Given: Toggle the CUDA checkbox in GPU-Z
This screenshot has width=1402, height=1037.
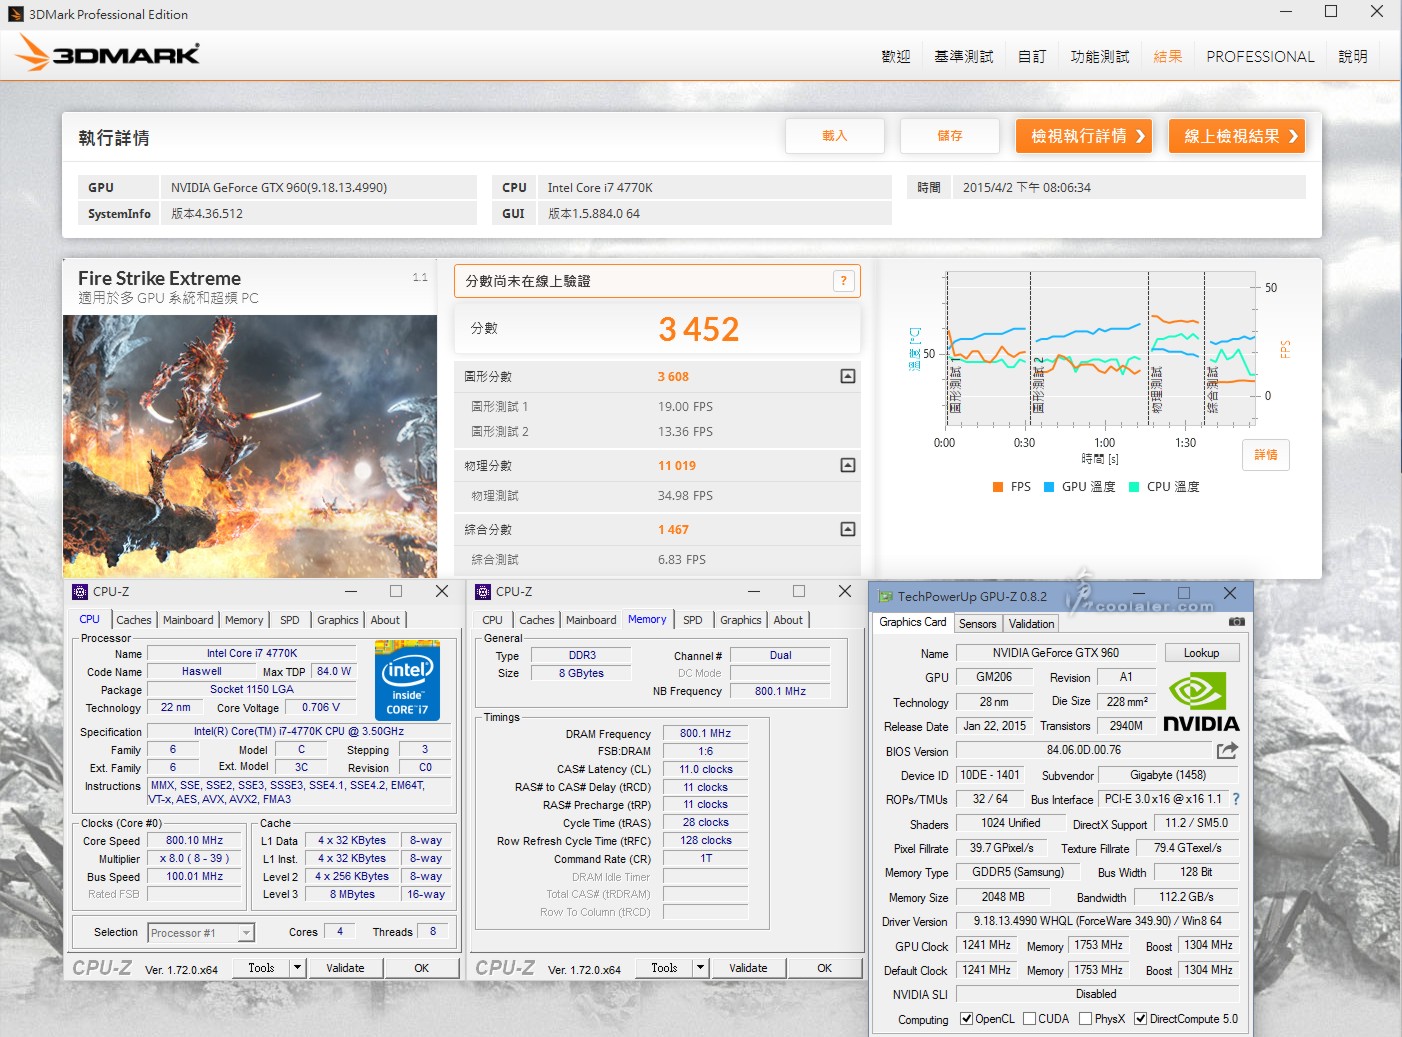Looking at the screenshot, I should [x=1029, y=1019].
